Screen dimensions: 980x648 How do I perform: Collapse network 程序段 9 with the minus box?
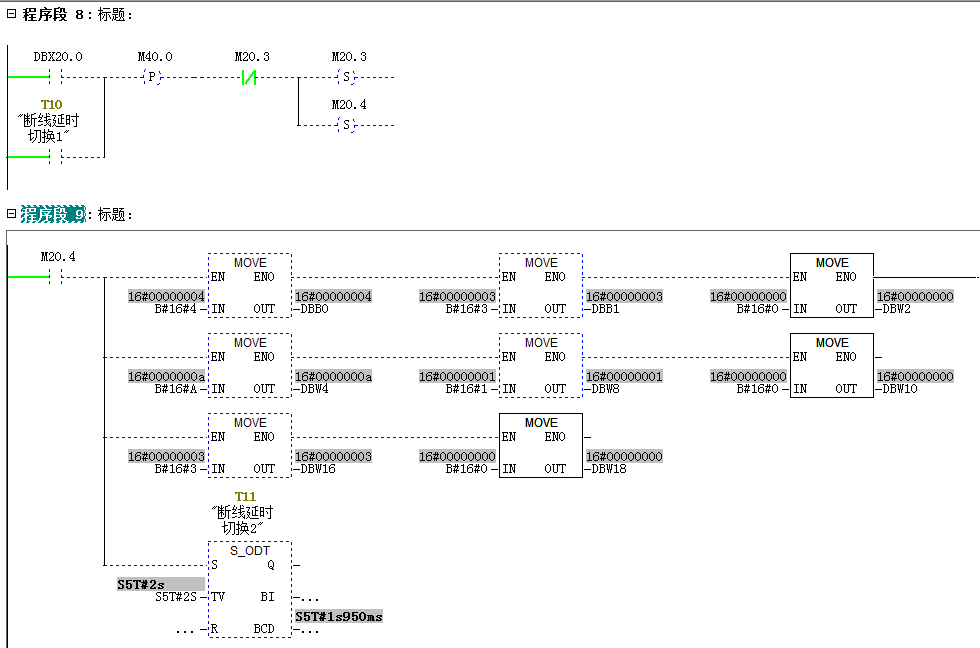11,214
